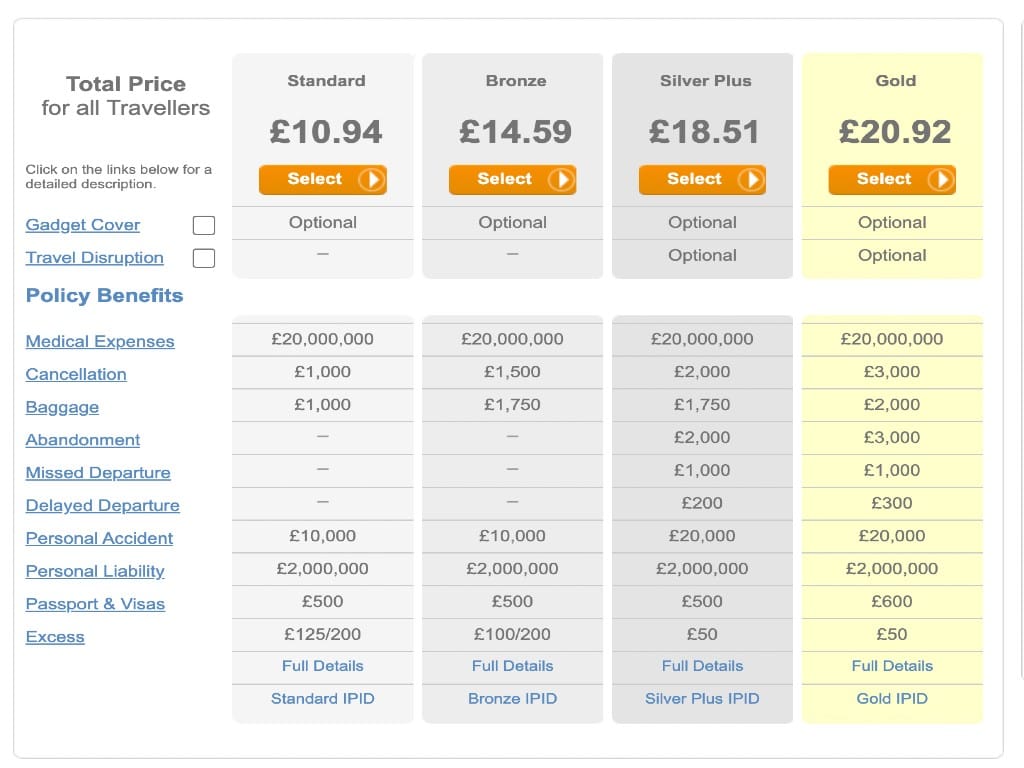Enable the Travel Disruption checkbox

pyautogui.click(x=203, y=258)
